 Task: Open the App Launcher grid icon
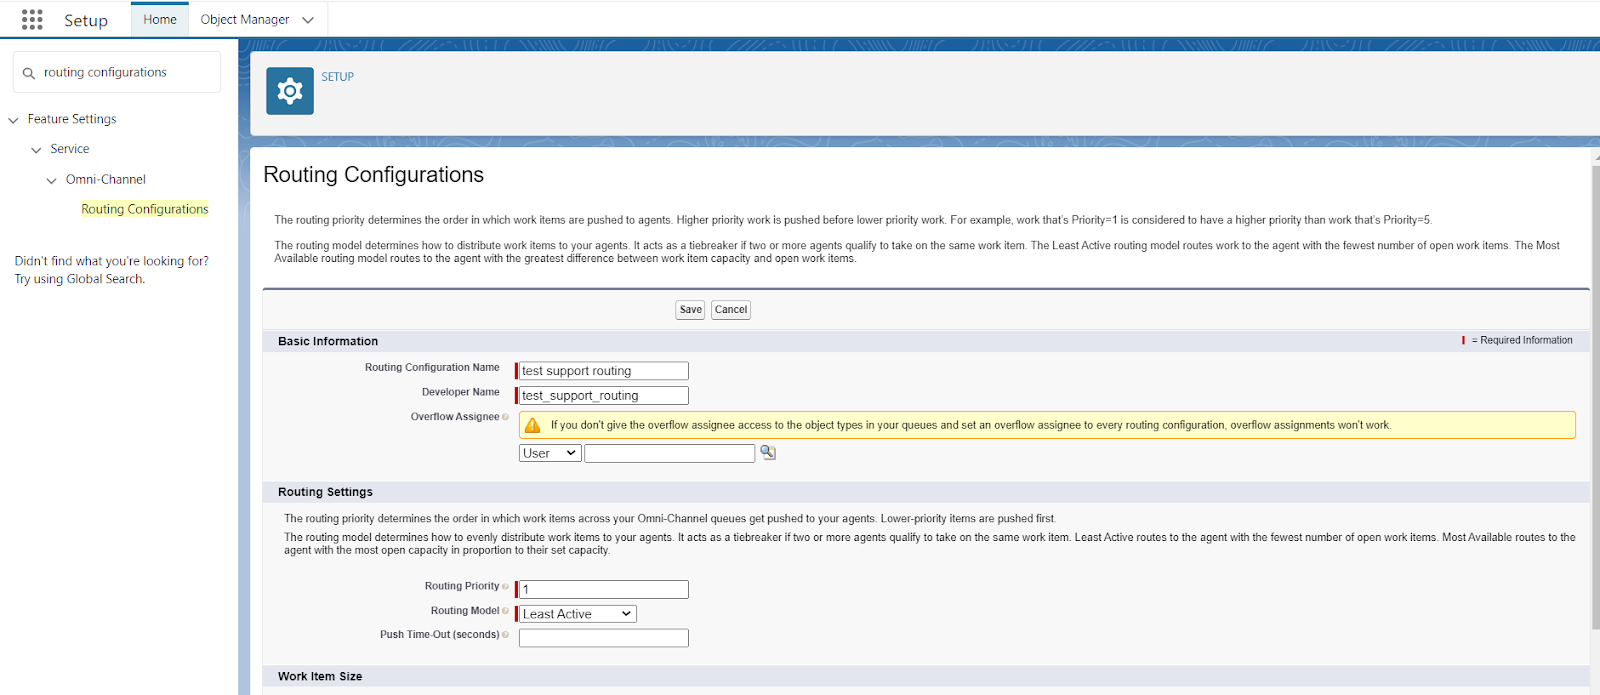(32, 20)
